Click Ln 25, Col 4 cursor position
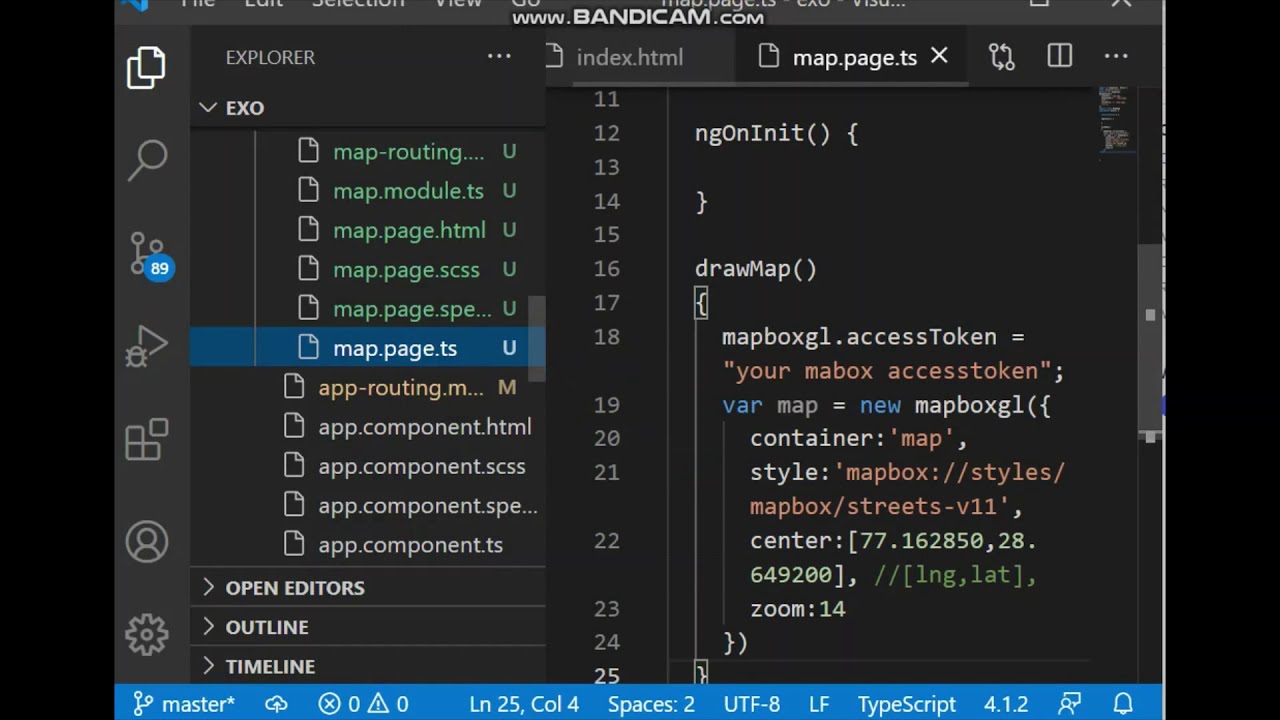 click(524, 704)
